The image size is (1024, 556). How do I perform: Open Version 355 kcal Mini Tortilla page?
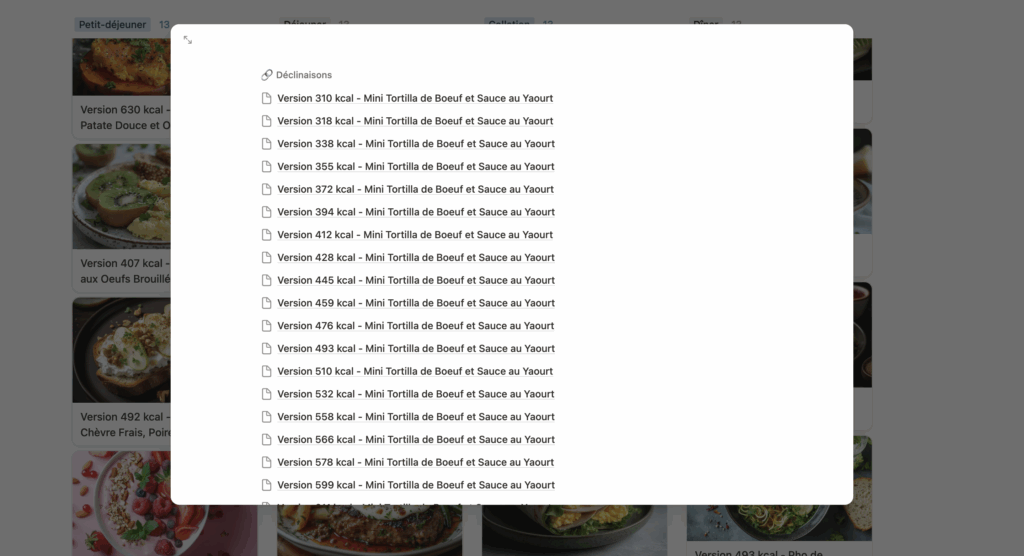[416, 167]
